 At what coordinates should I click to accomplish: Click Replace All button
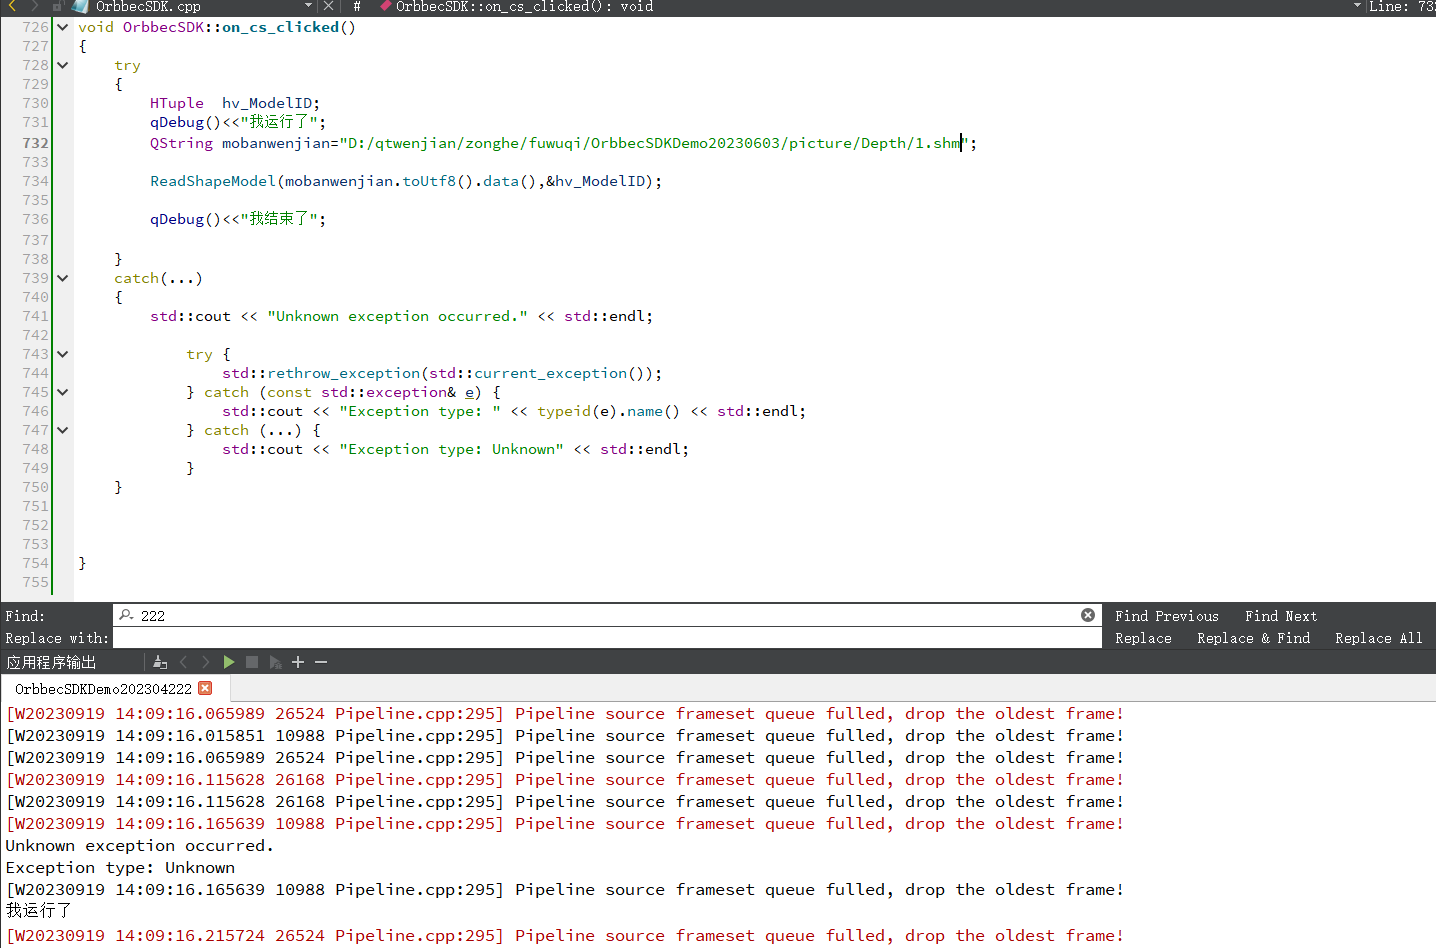tap(1378, 638)
